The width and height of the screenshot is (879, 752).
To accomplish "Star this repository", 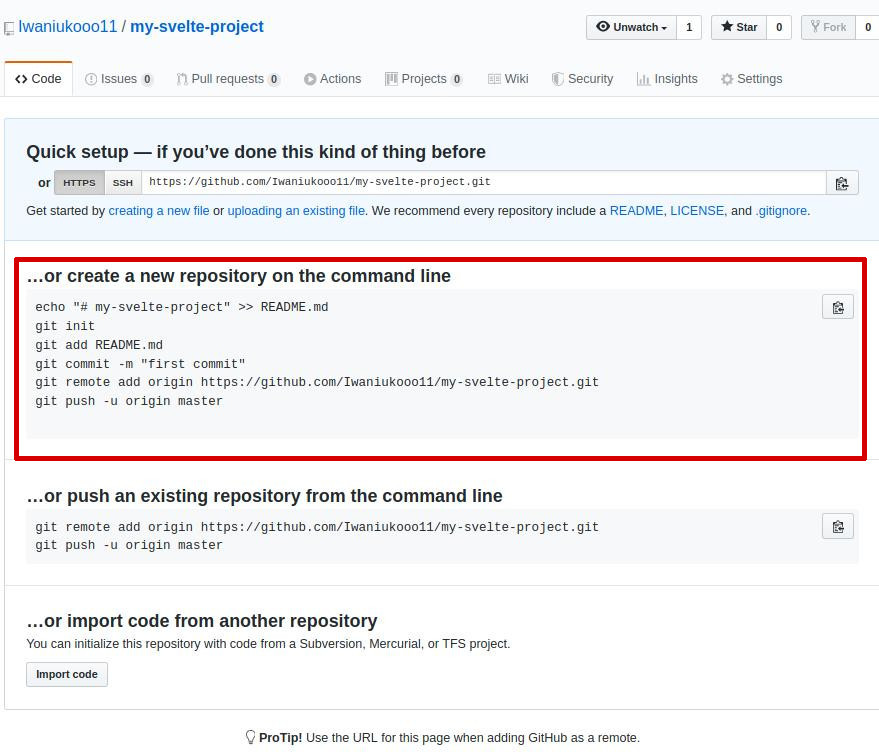I will 738,27.
